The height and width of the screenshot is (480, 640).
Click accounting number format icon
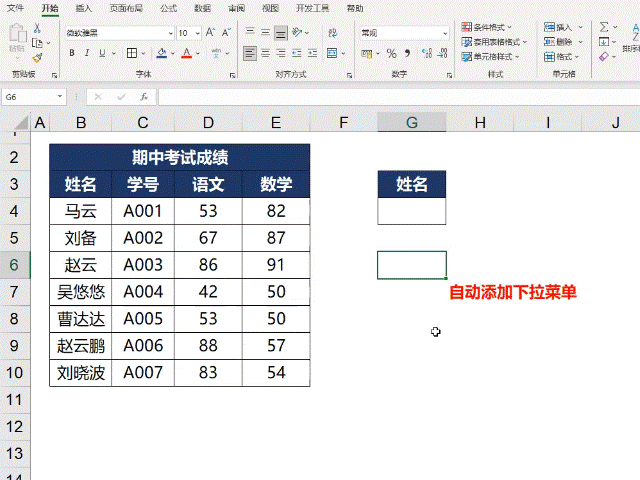click(367, 53)
